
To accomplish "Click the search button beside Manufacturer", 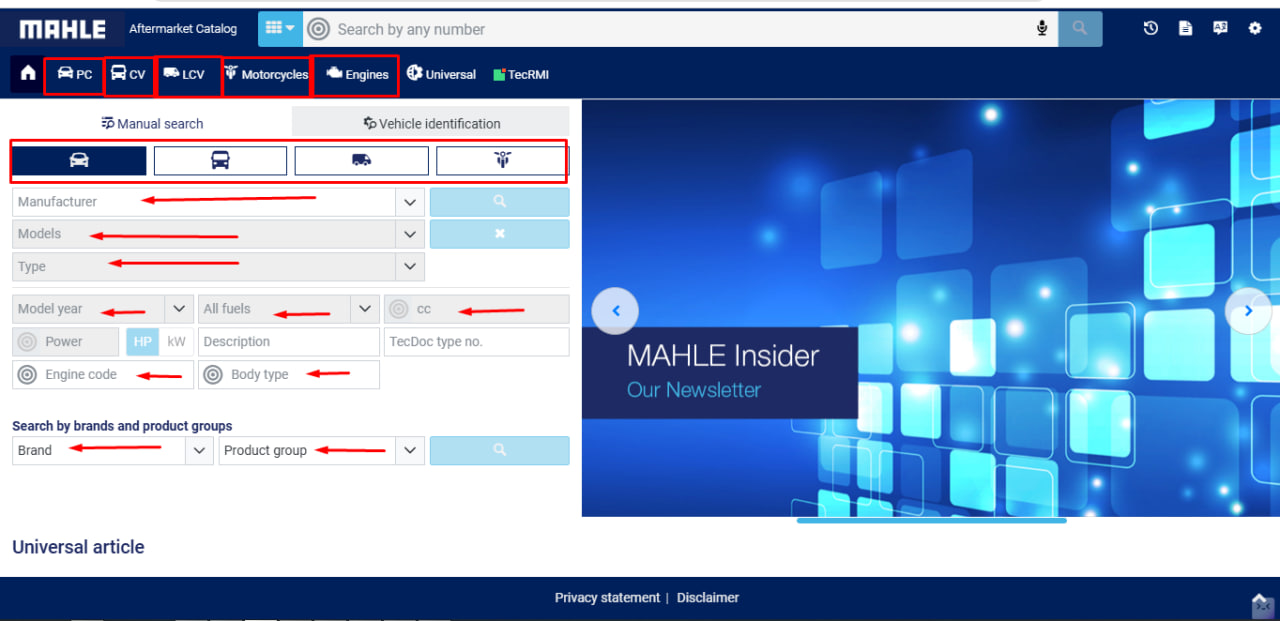I will 499,202.
